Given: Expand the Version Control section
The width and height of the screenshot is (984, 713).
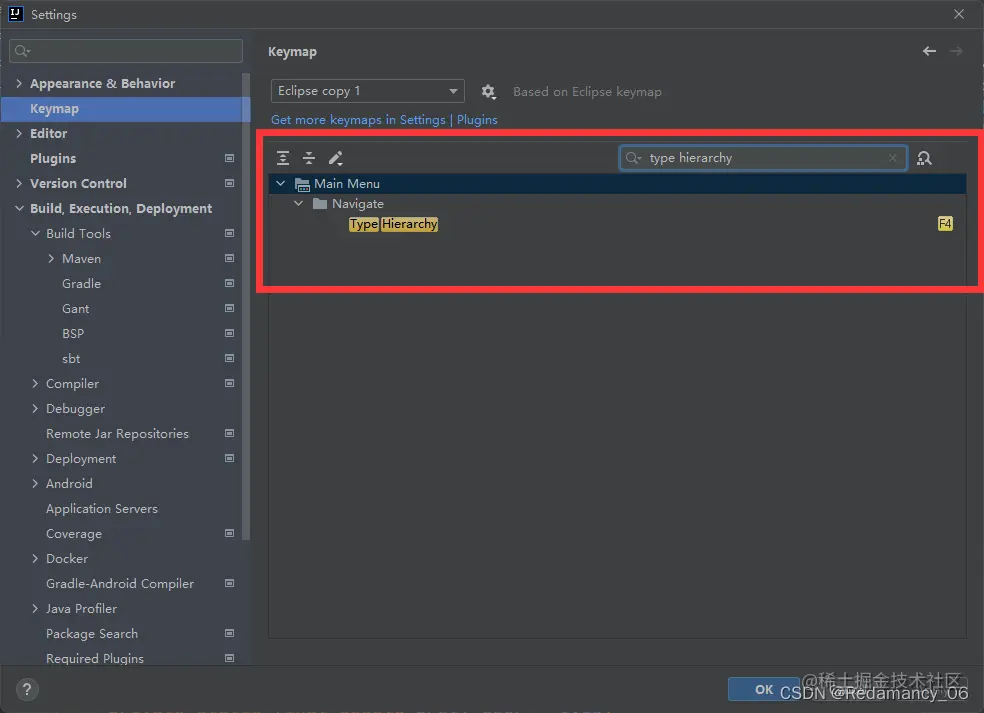Looking at the screenshot, I should pos(19,183).
